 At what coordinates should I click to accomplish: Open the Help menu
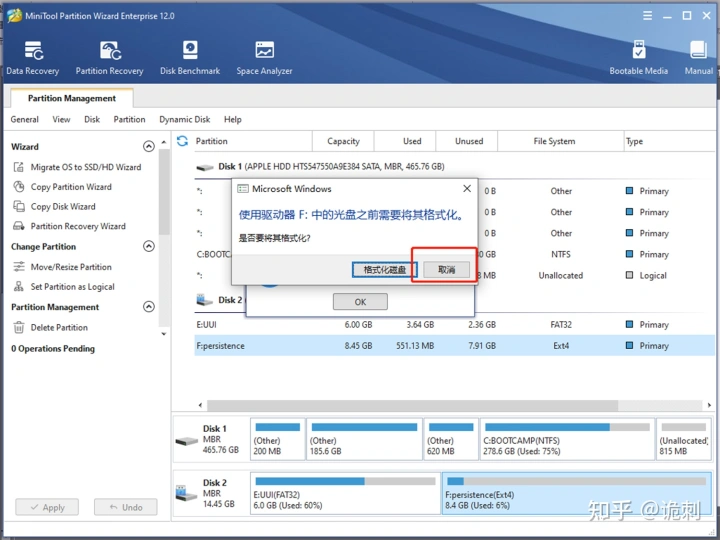(x=233, y=119)
